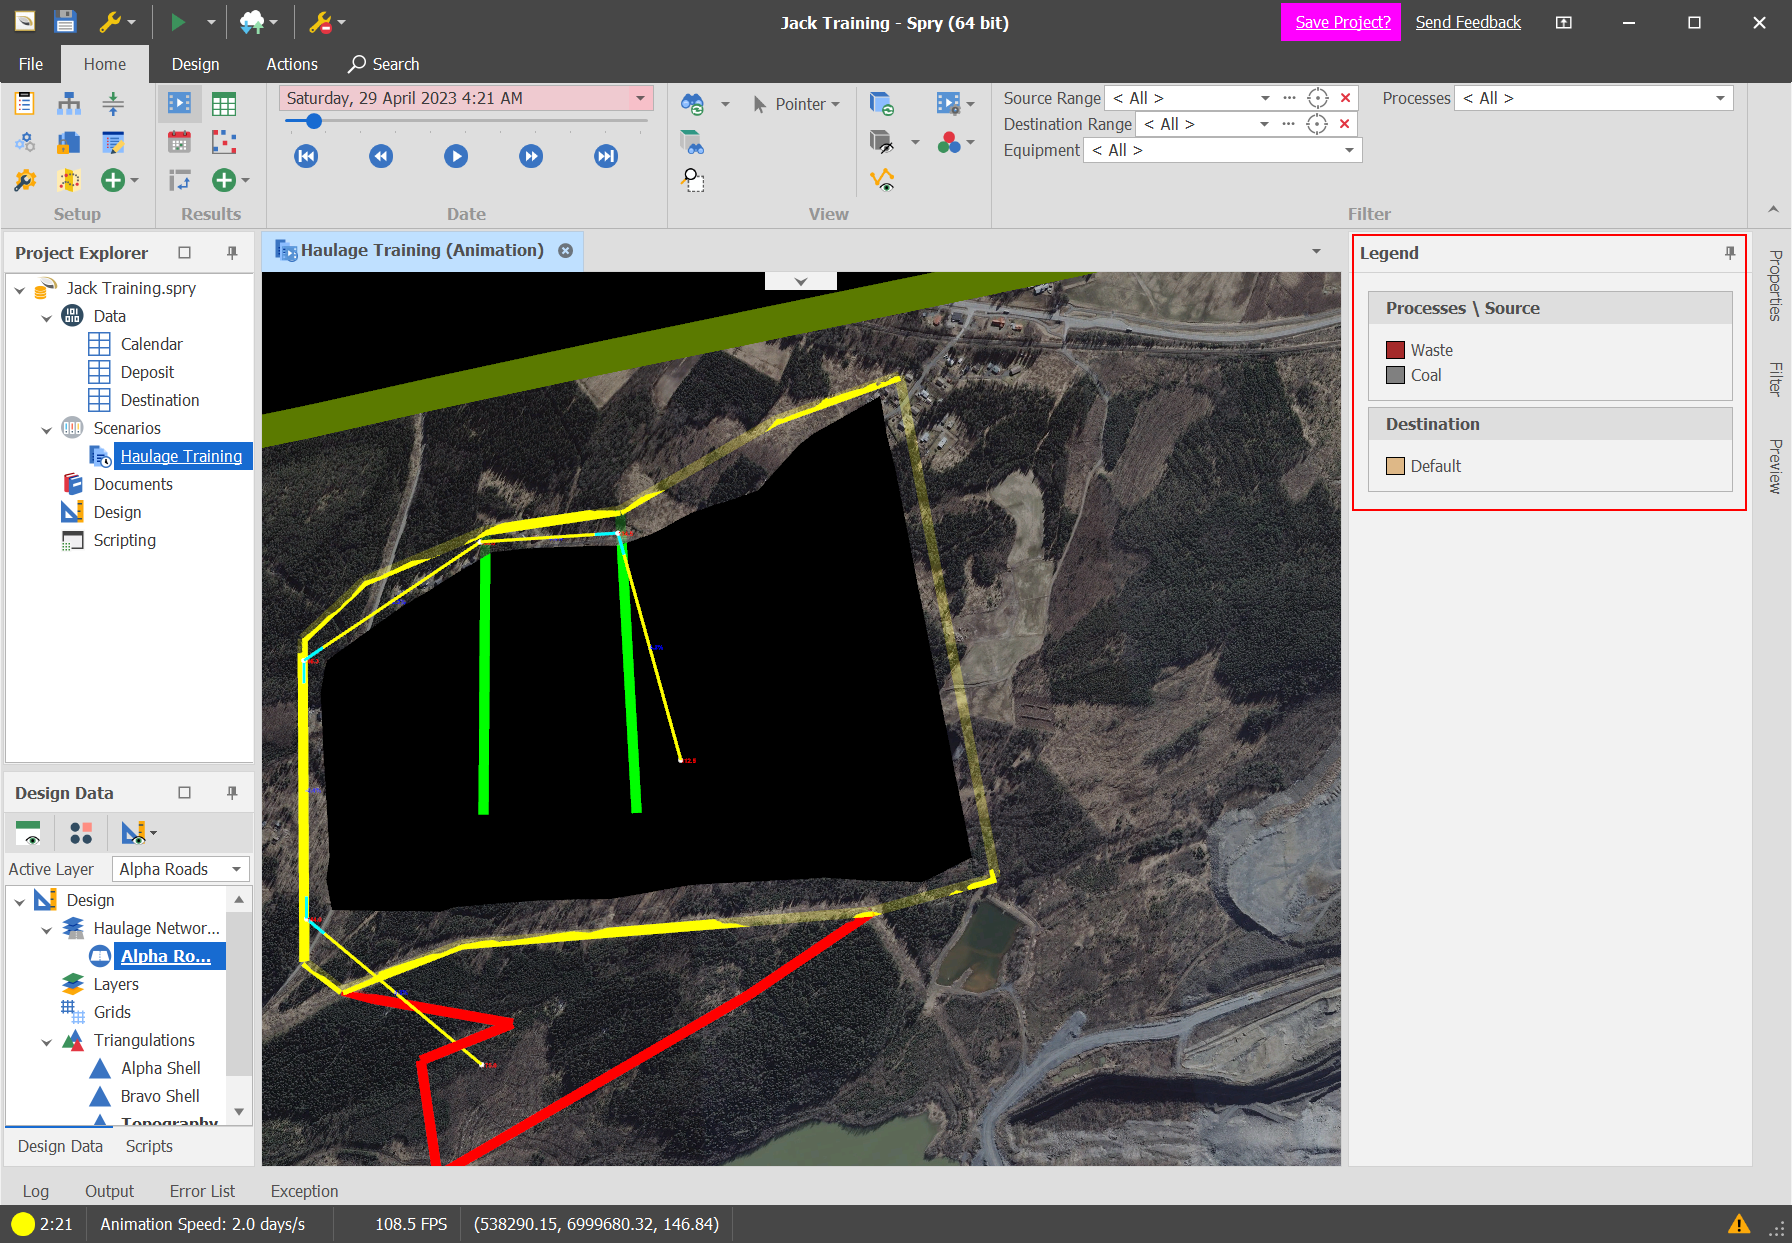Click the calendar results icon

point(179,142)
